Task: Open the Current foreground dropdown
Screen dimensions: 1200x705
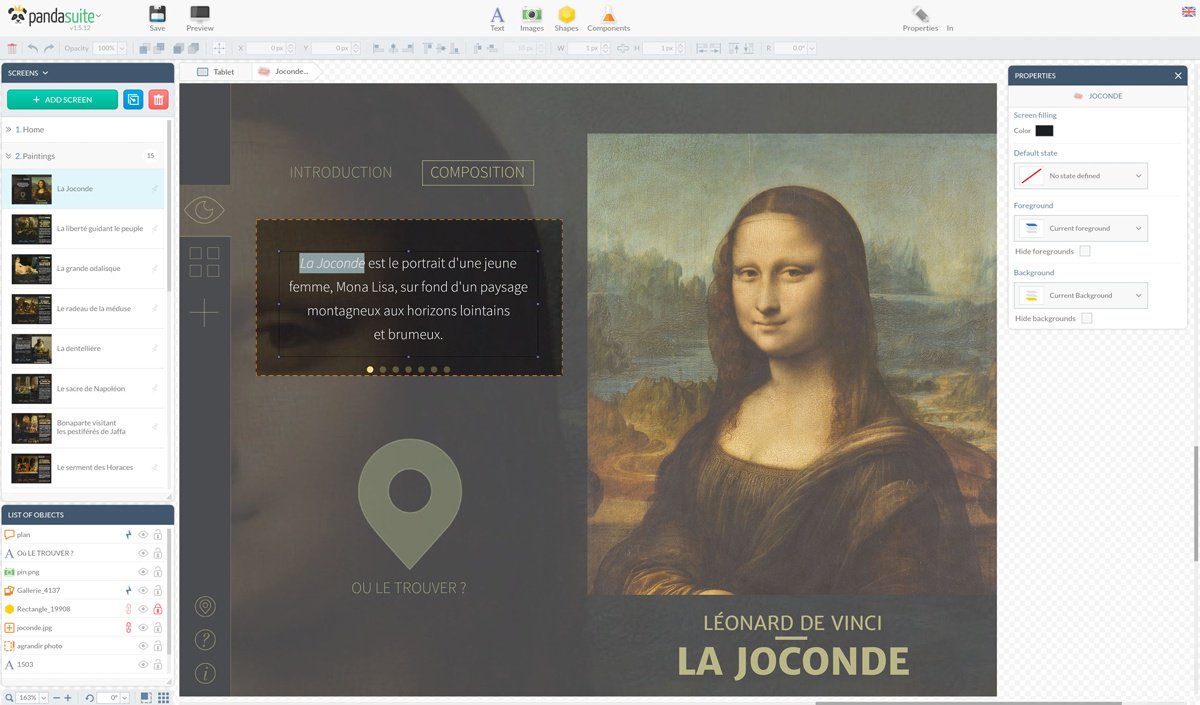Action: click(1081, 228)
